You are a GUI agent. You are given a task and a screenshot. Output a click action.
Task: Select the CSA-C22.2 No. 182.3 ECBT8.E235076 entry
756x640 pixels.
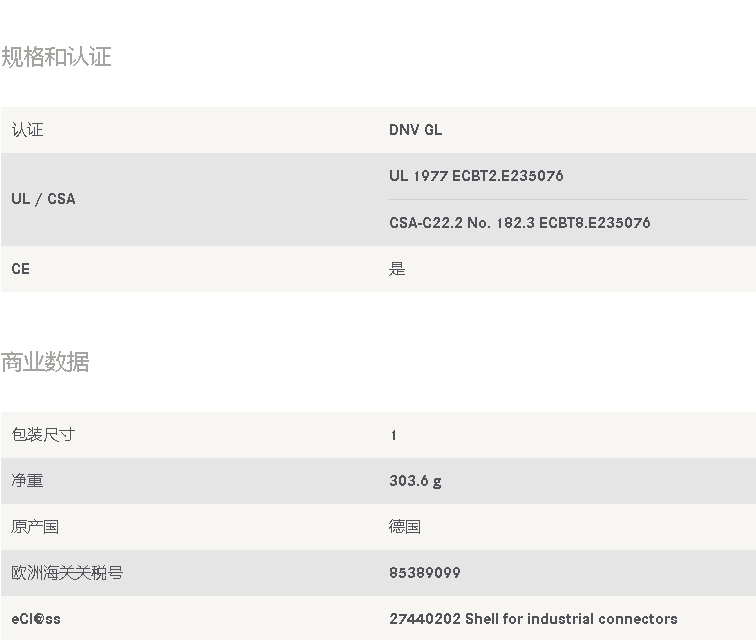tap(519, 223)
